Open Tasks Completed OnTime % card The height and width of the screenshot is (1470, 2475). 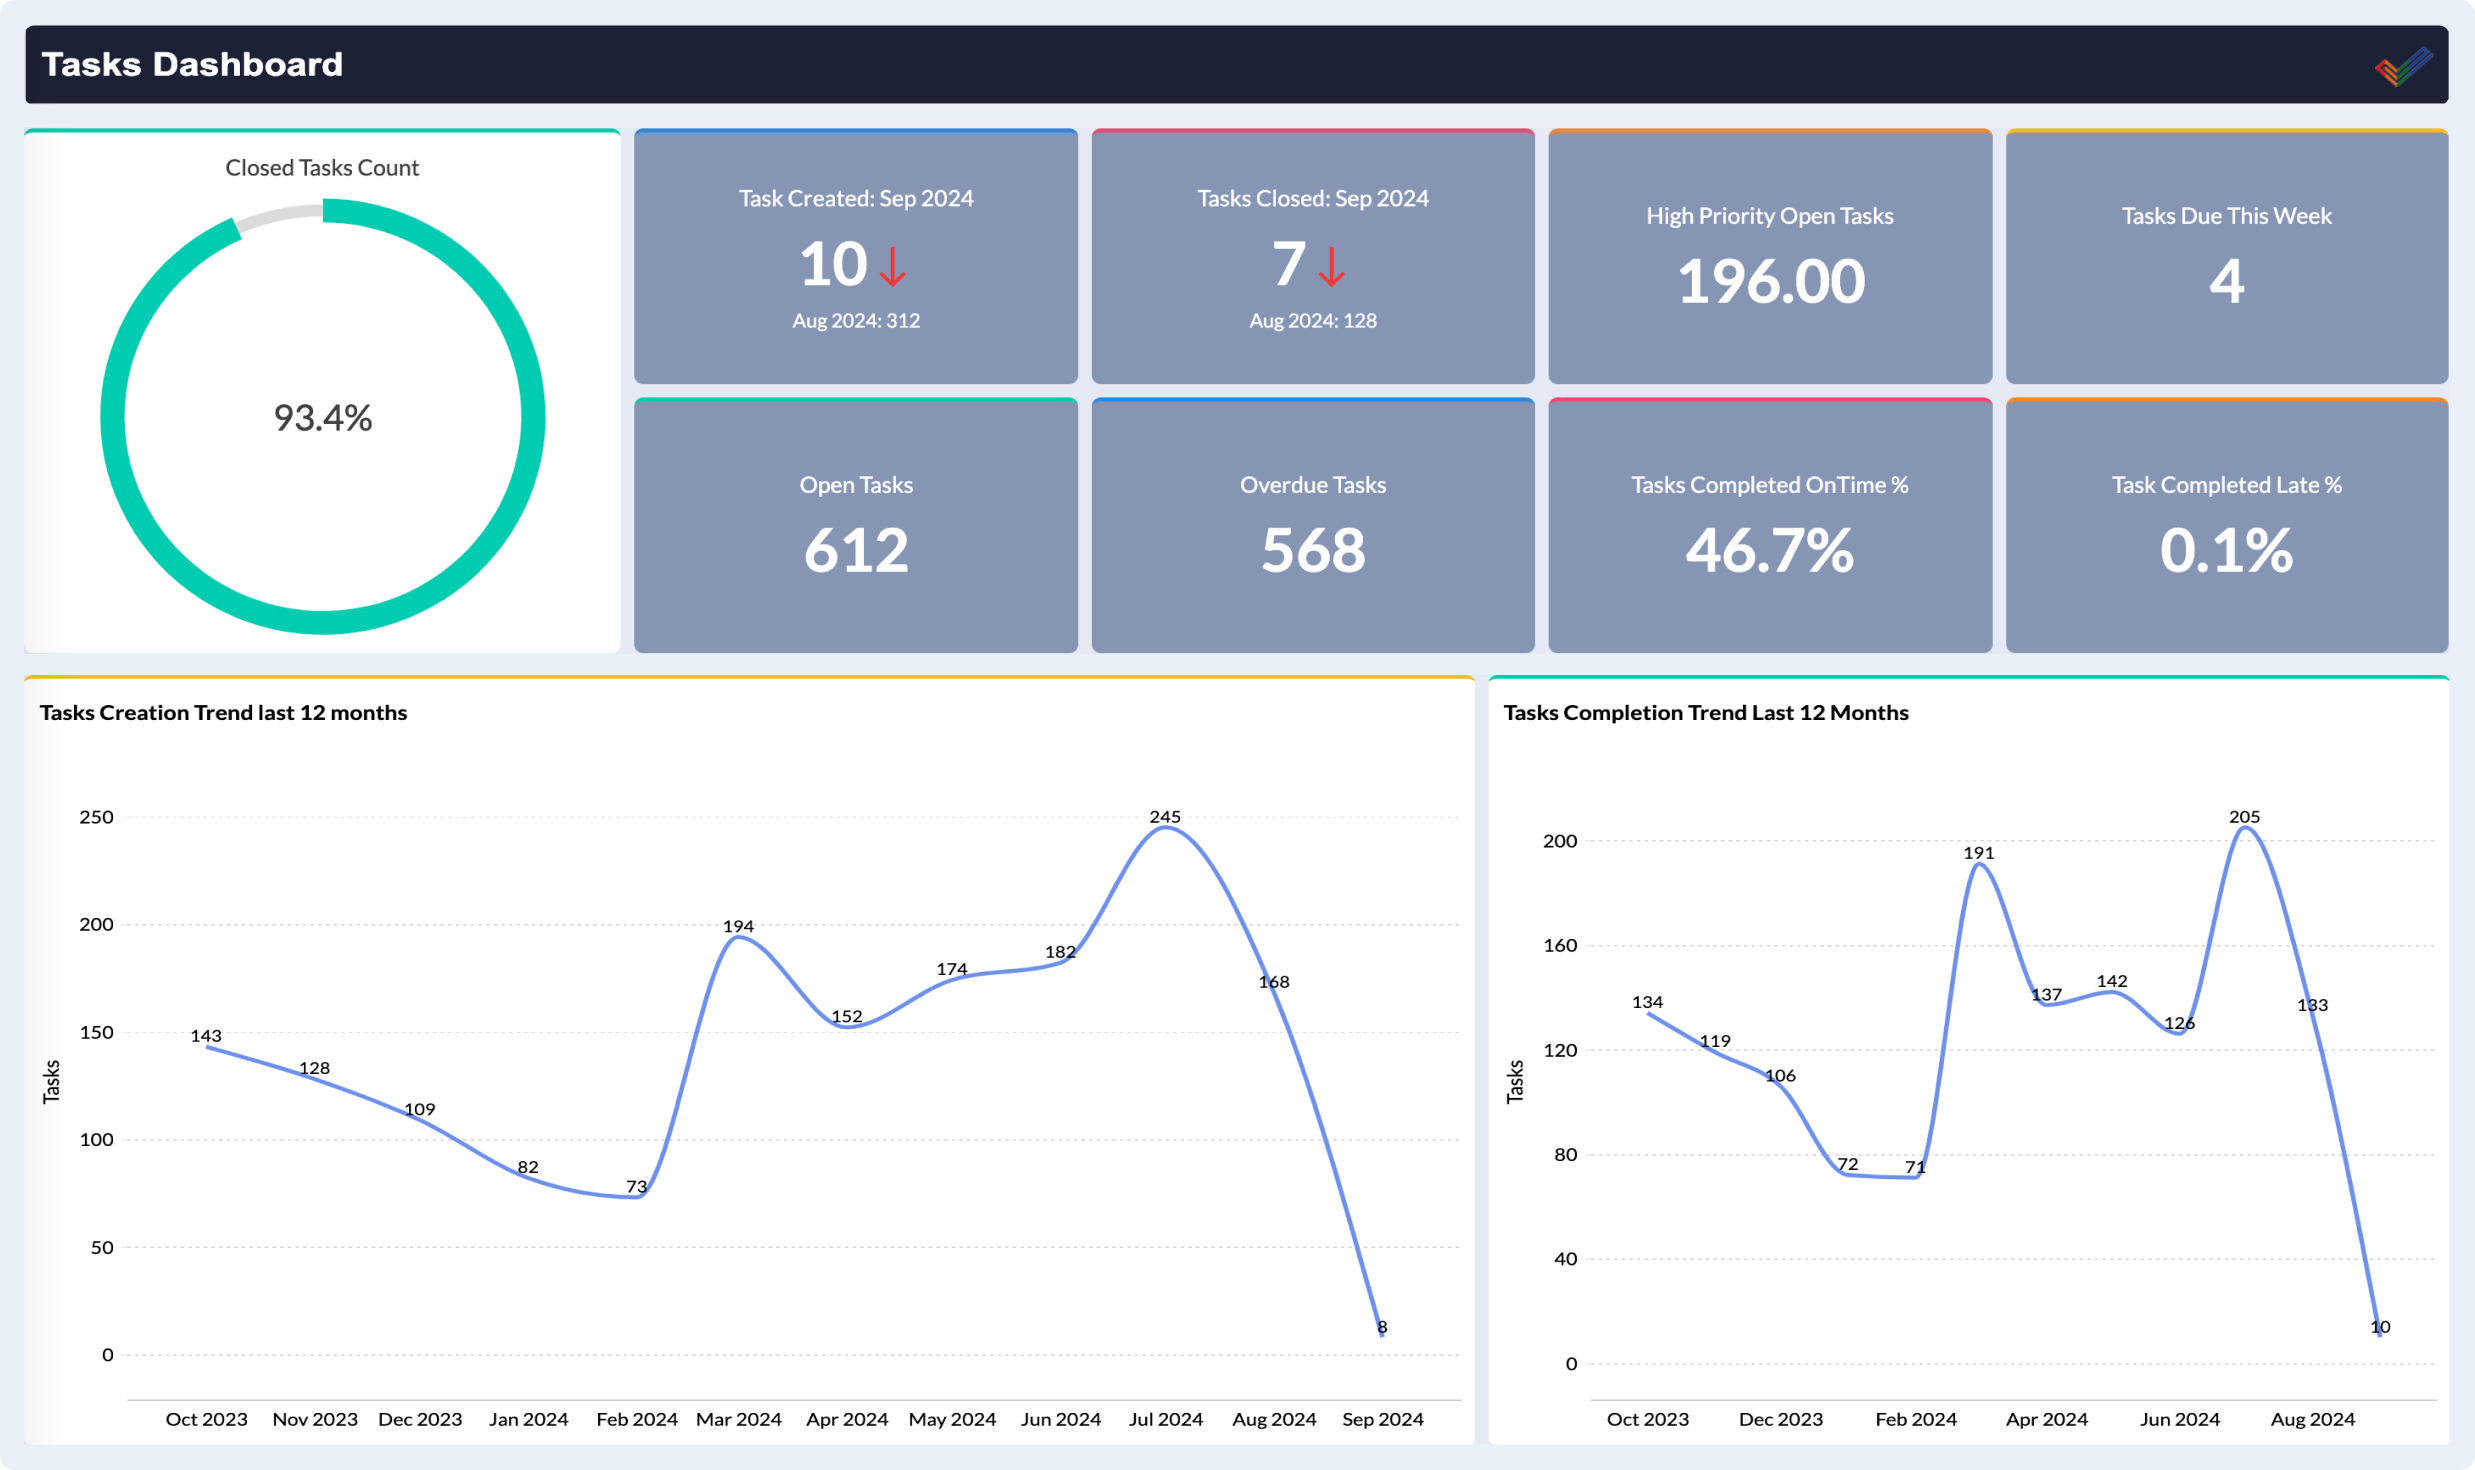(x=1769, y=526)
